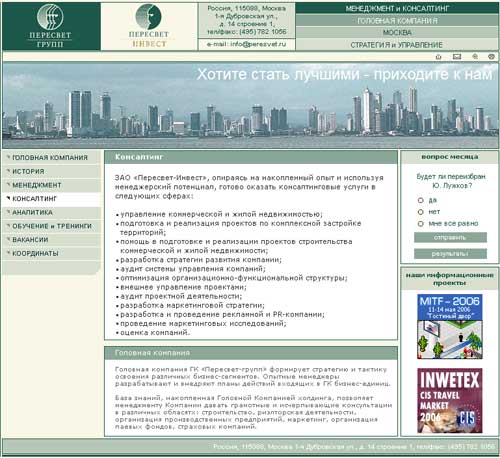
Task: Click the poll question about Ю. Лужков
Action: click(451, 181)
